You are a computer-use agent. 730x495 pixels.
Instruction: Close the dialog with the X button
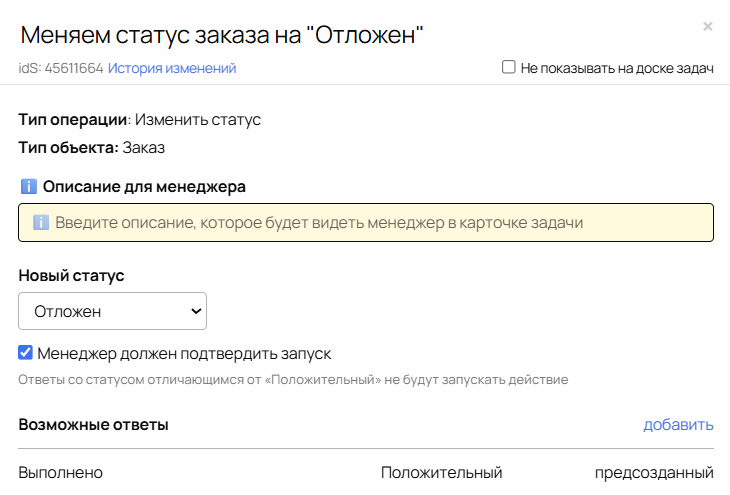pos(707,27)
